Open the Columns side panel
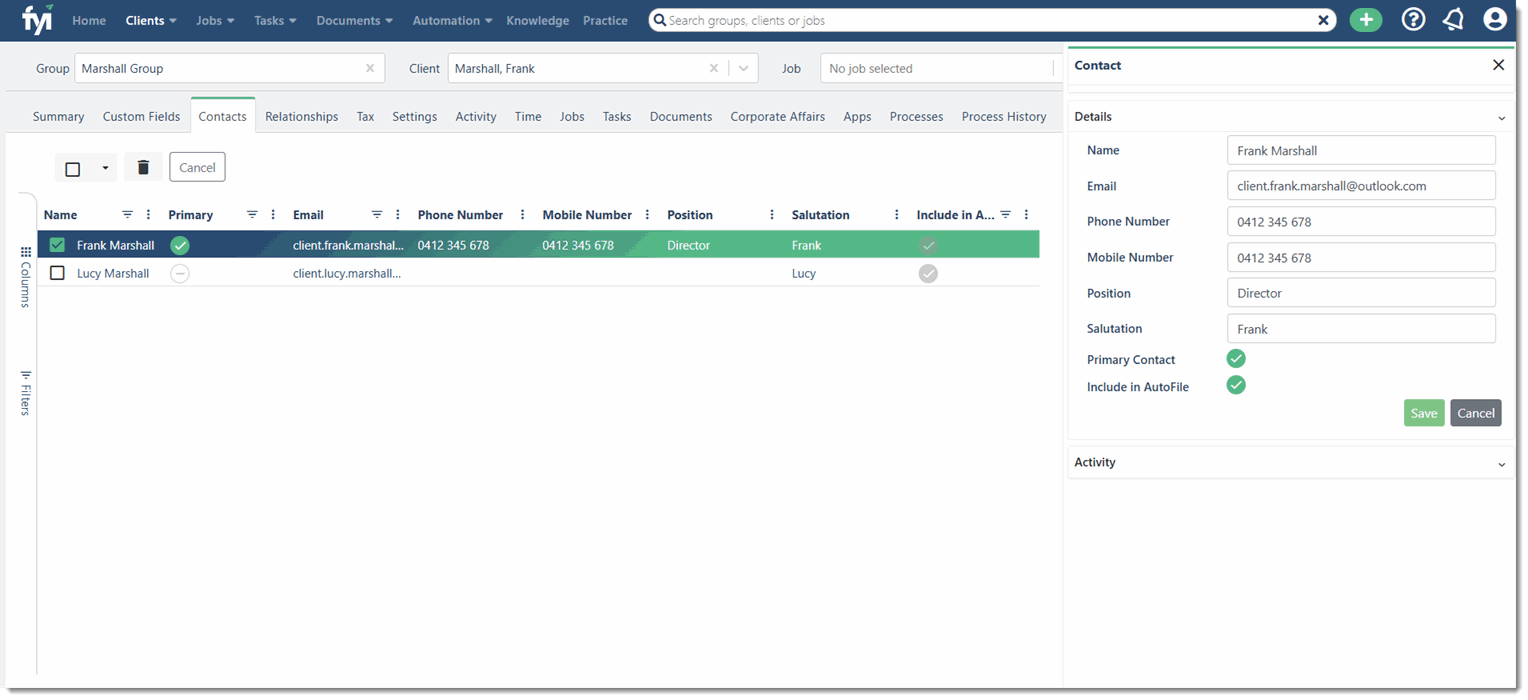 pyautogui.click(x=26, y=277)
